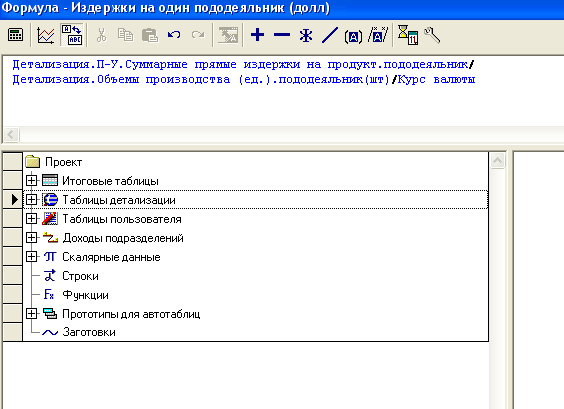Click the slashed /A/ formula icon
The image size is (564, 409).
point(378,35)
